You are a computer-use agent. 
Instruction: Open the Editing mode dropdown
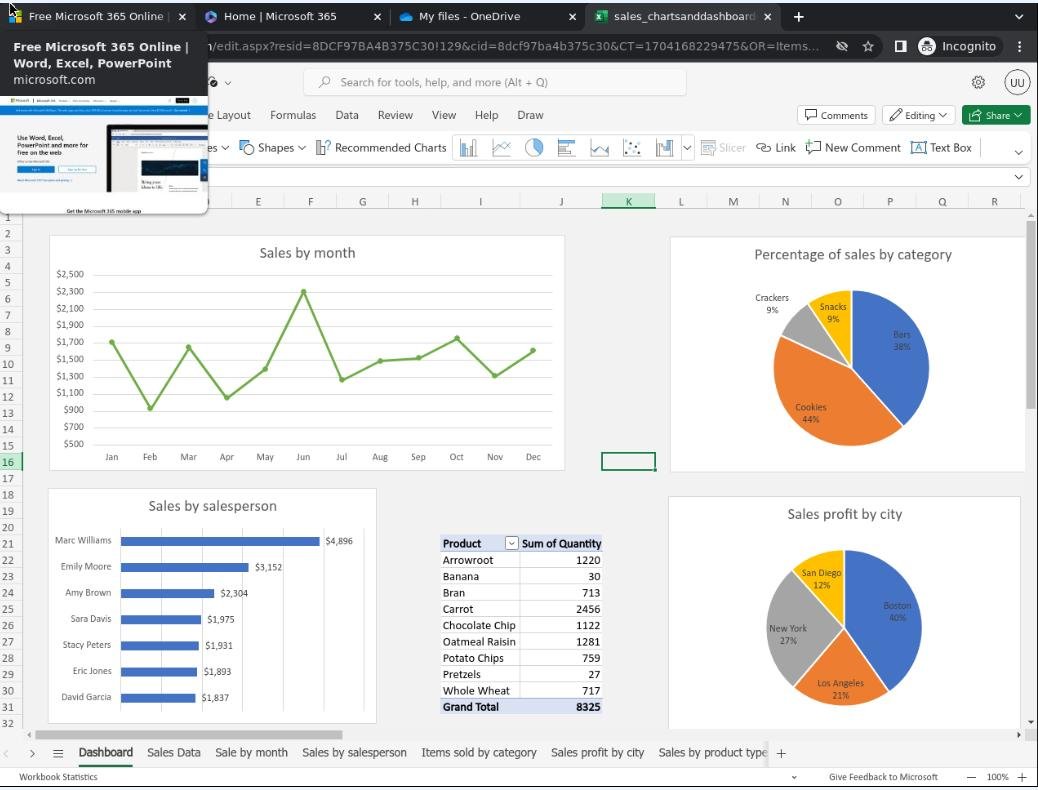click(x=918, y=115)
